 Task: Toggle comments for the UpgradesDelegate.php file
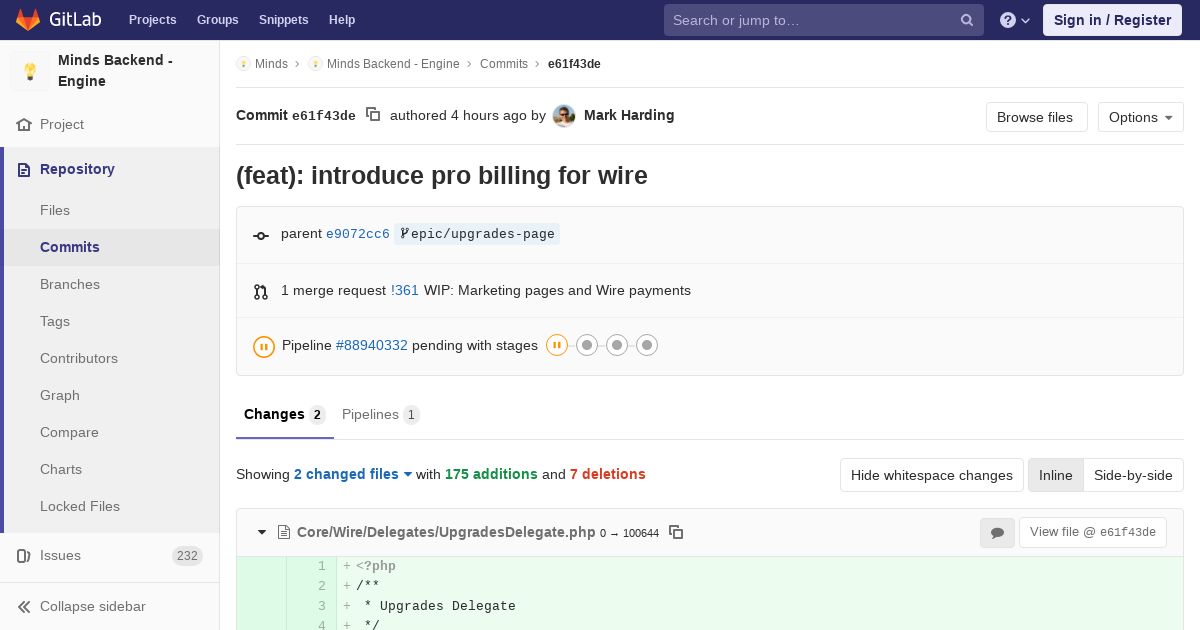(997, 533)
